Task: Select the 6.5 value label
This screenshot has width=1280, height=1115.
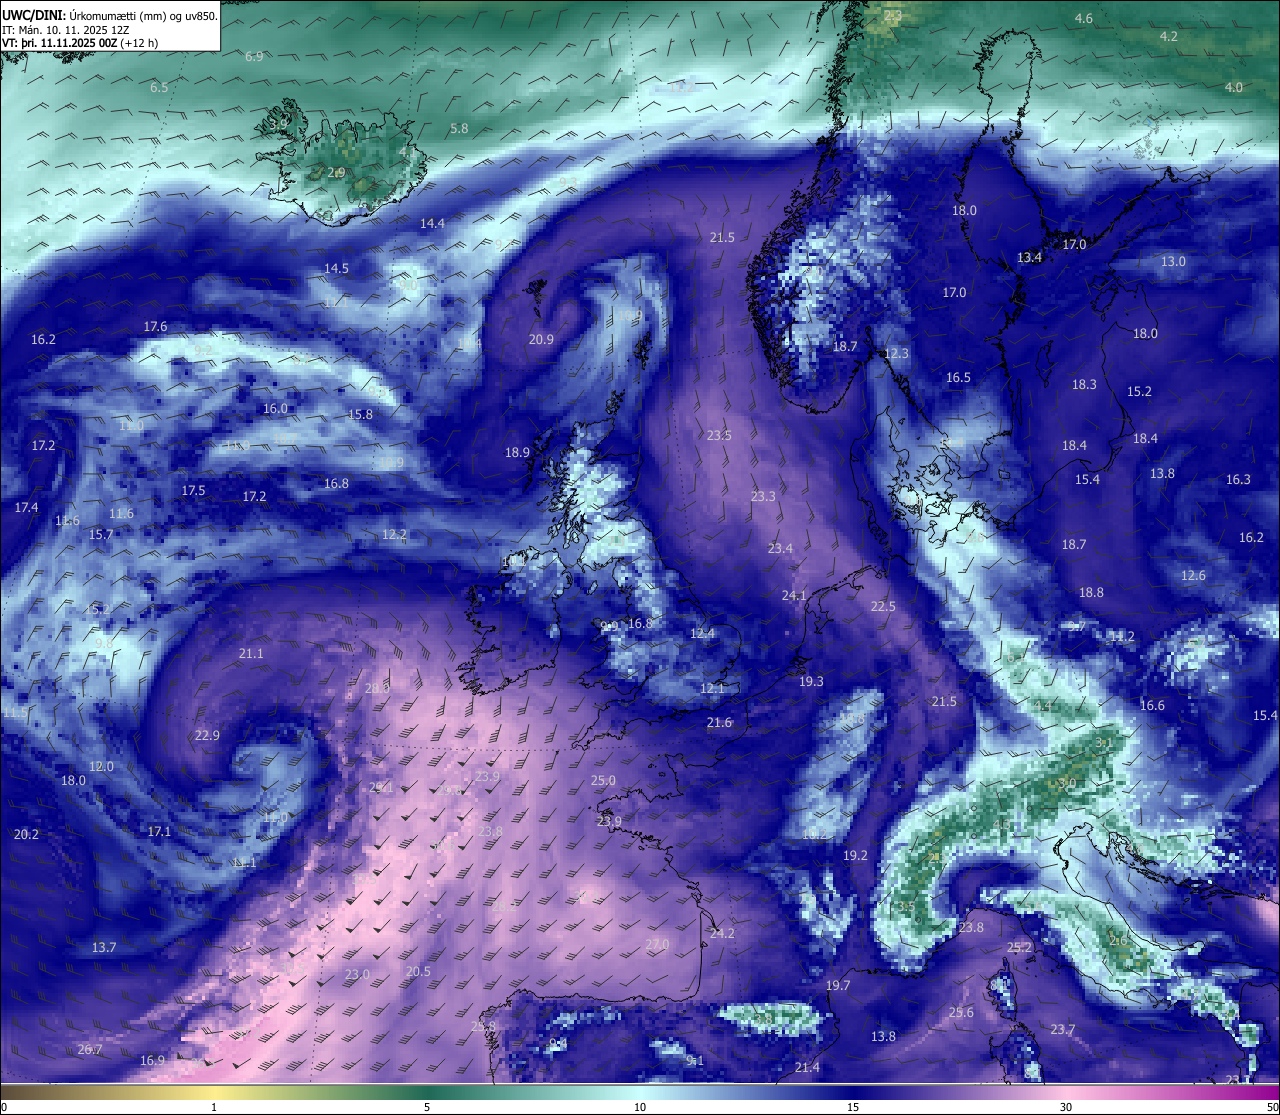Action: [159, 88]
